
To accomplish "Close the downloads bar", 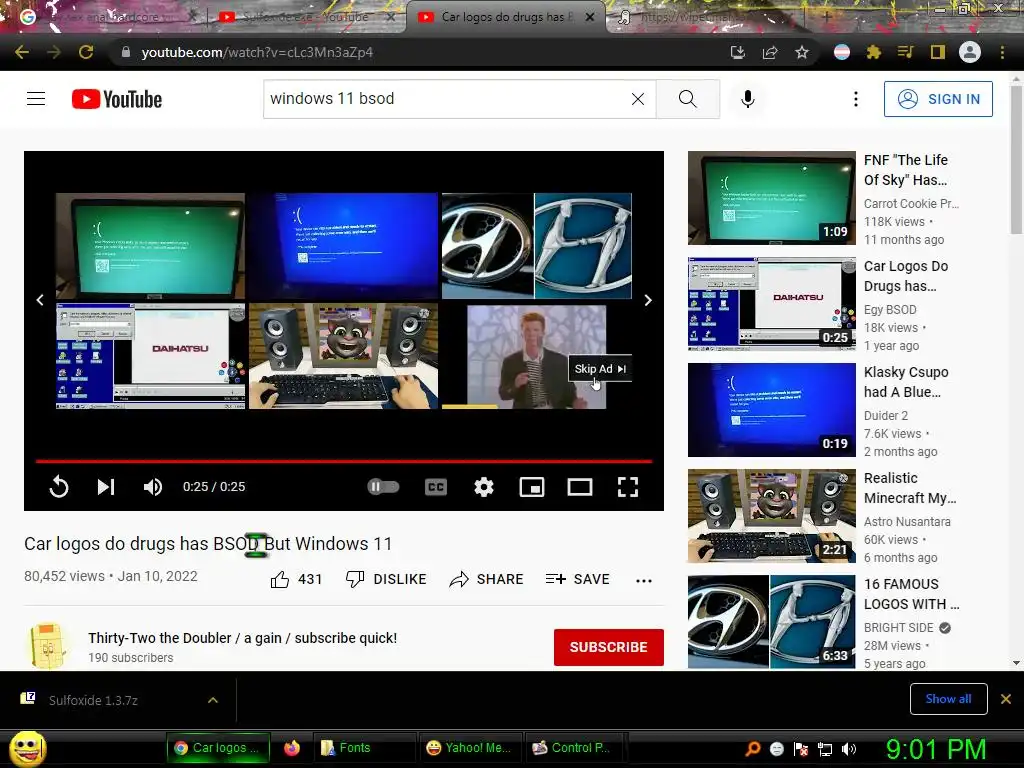I will (x=1006, y=699).
